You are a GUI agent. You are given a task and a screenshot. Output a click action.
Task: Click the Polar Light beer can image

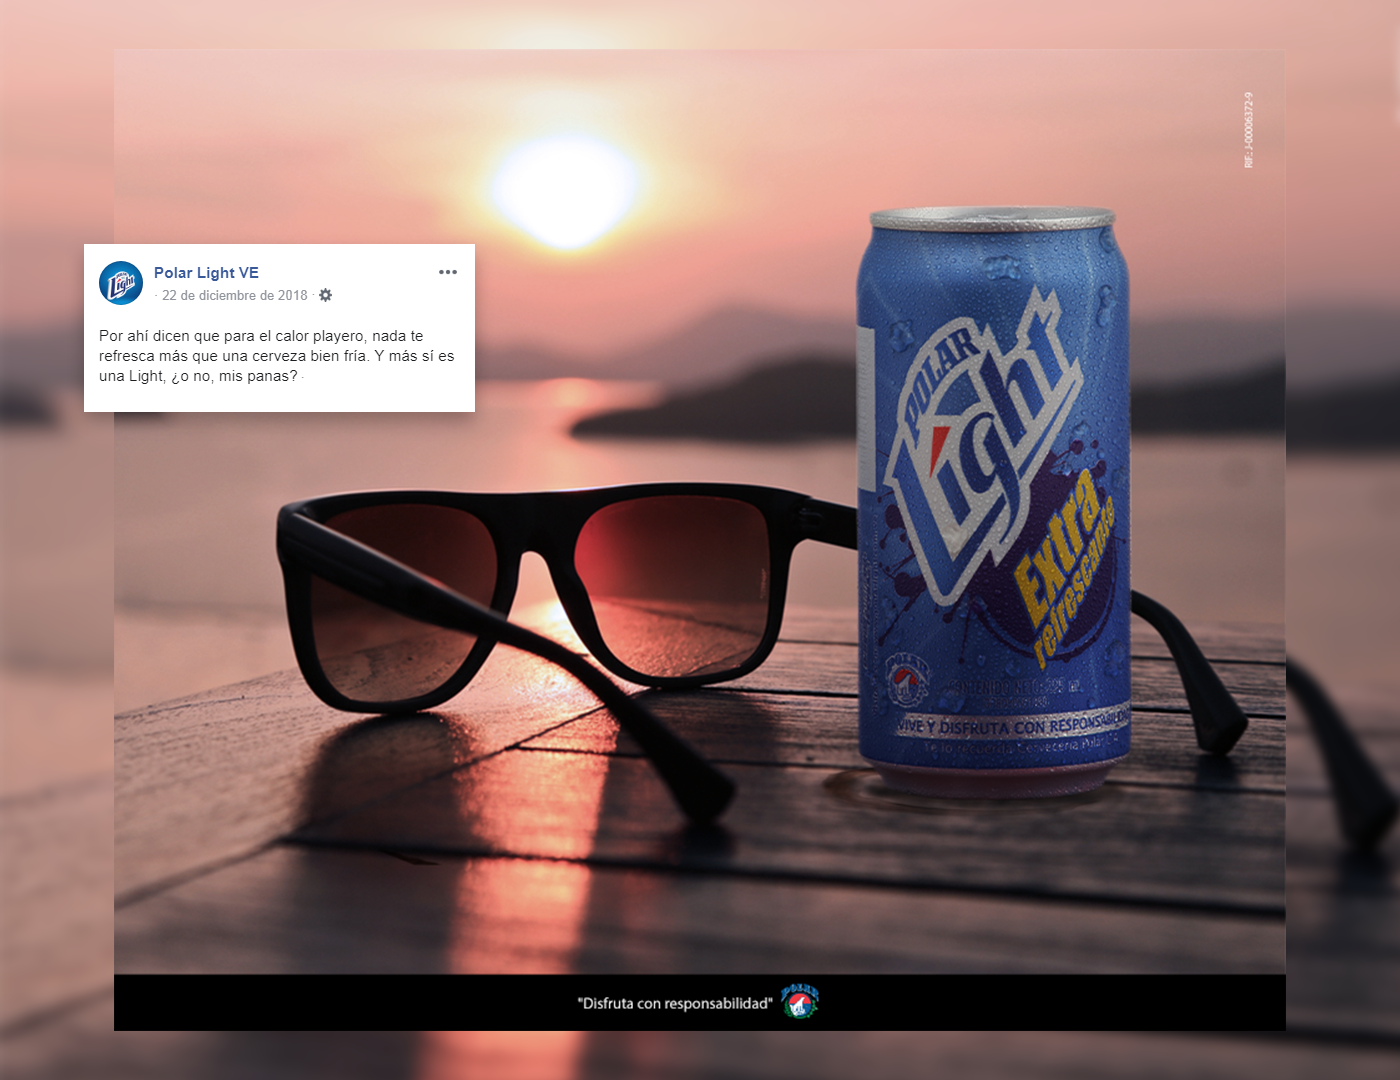coord(994,502)
